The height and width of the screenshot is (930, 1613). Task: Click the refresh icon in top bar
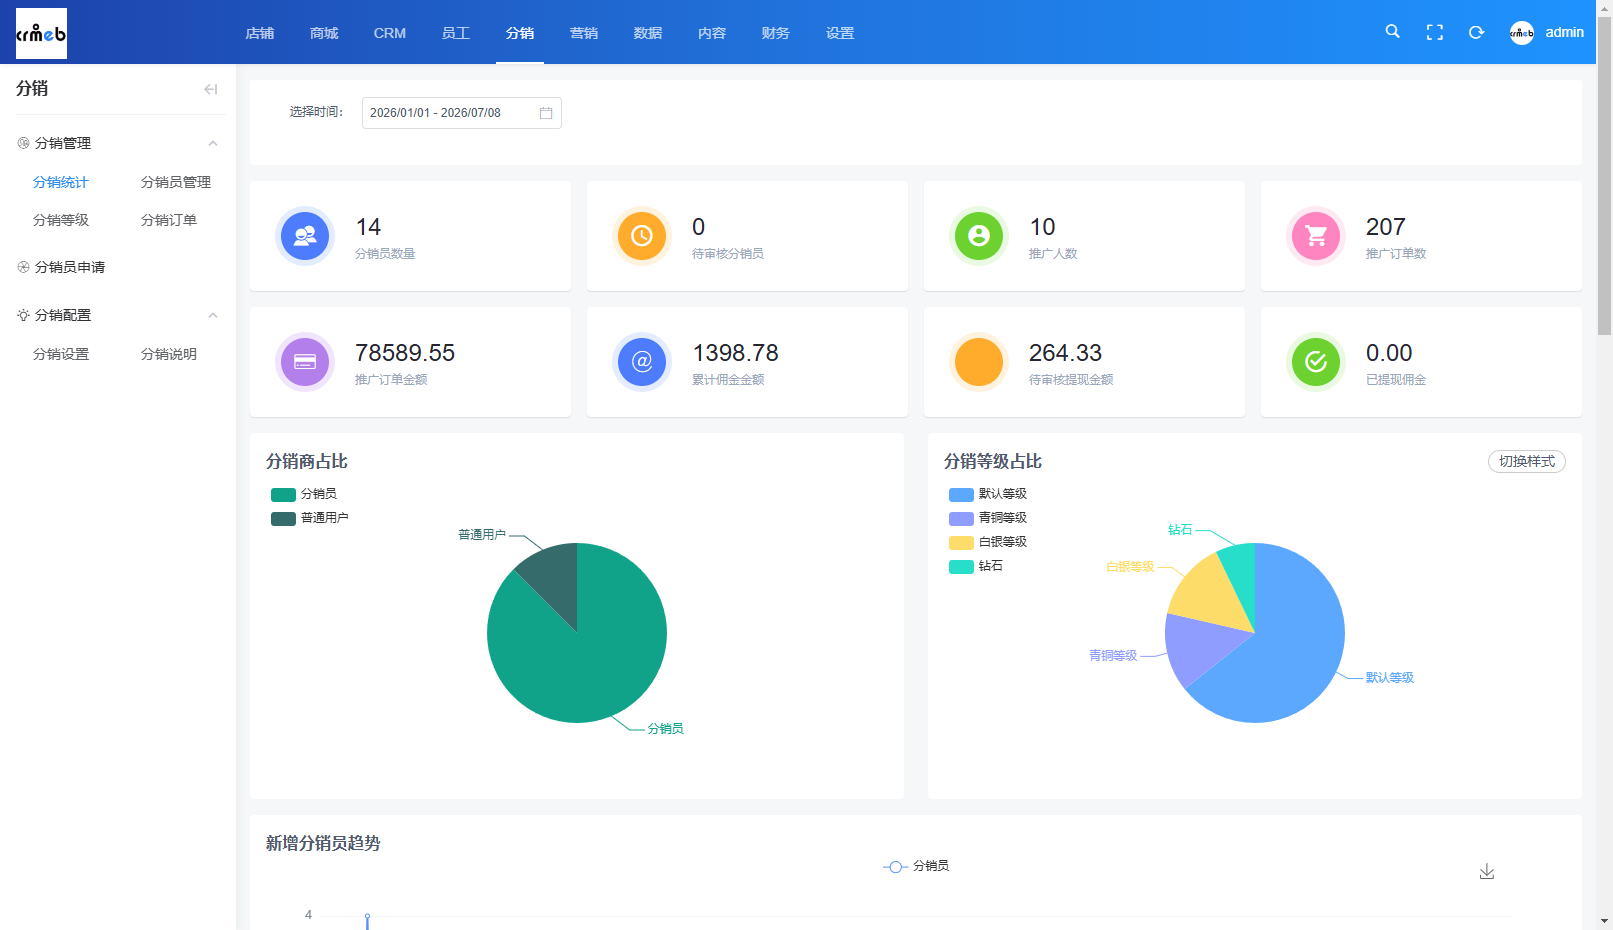point(1476,32)
